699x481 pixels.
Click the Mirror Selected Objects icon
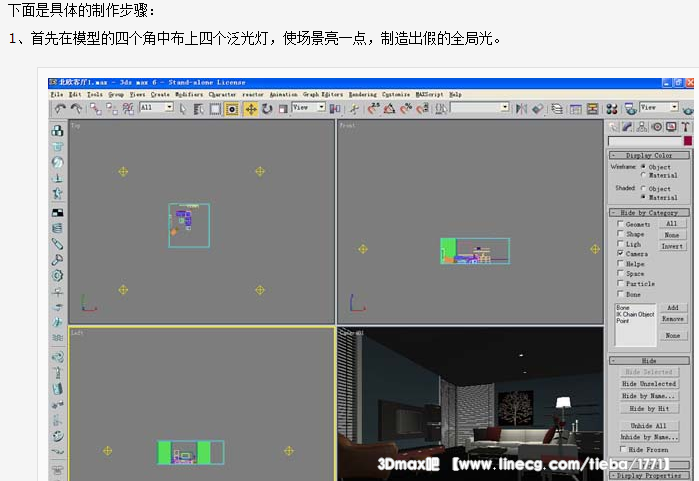pos(521,108)
